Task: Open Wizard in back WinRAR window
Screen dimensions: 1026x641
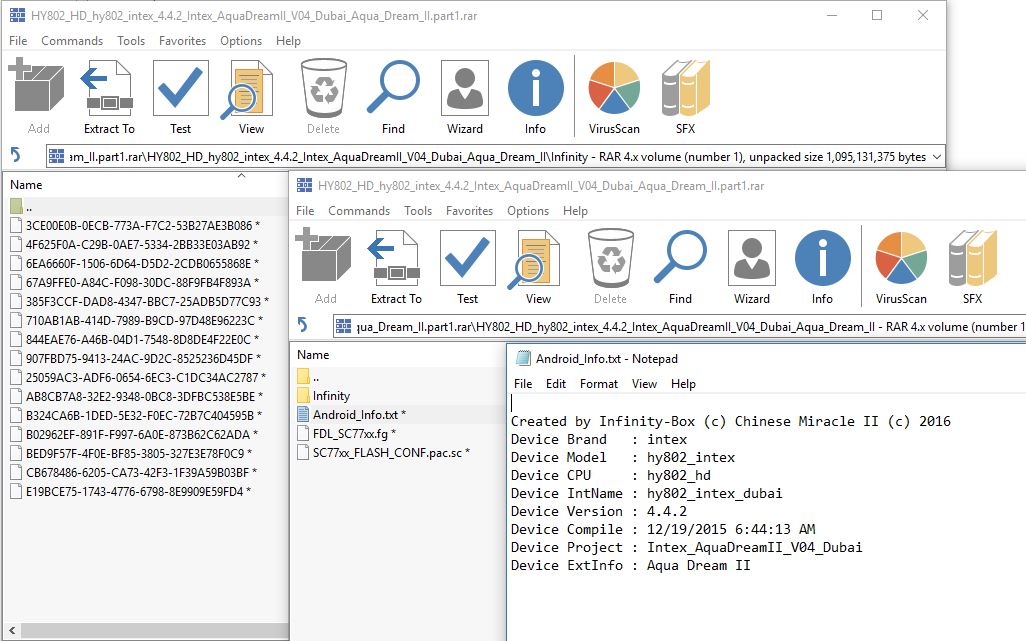Action: click(465, 88)
